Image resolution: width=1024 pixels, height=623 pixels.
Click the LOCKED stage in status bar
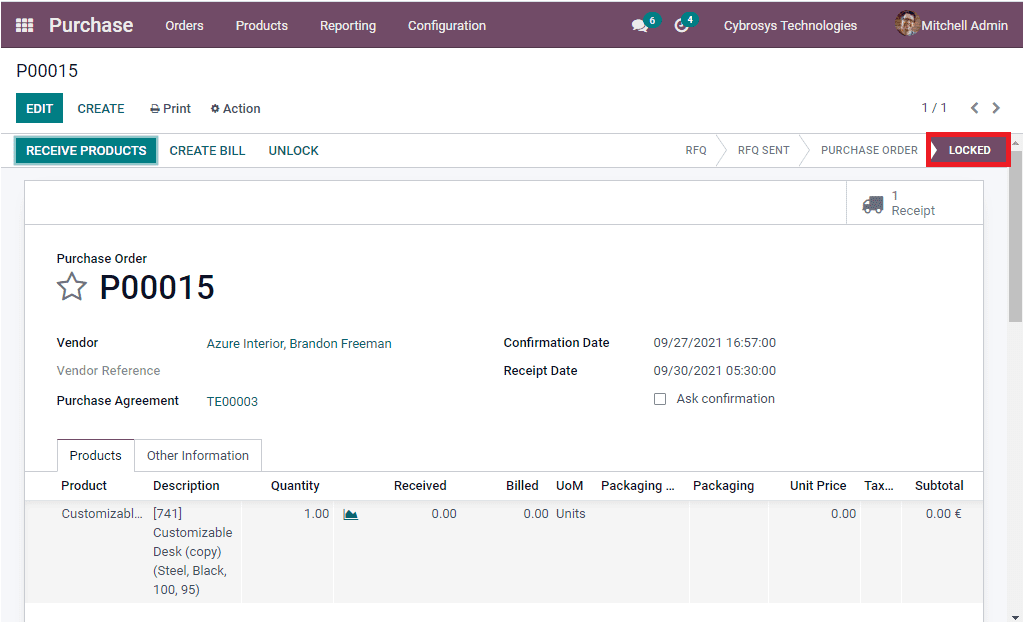point(967,149)
